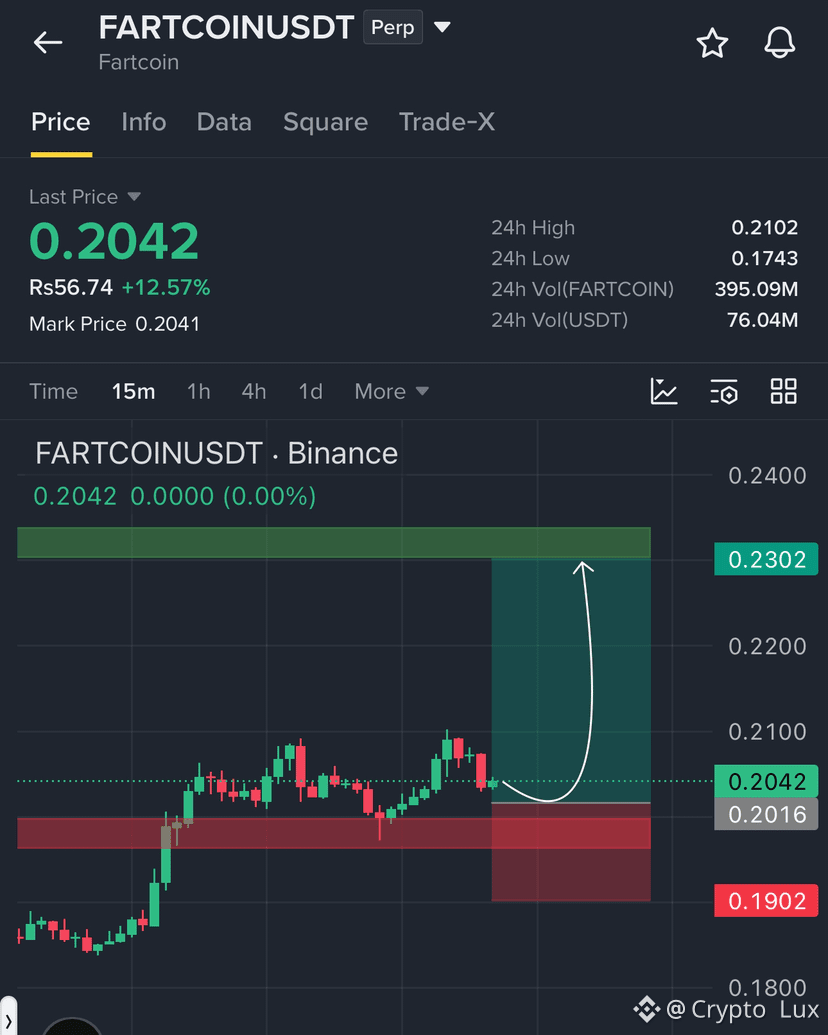Tap the Mark Price 0.2041 text
828x1035 pixels.
114,324
